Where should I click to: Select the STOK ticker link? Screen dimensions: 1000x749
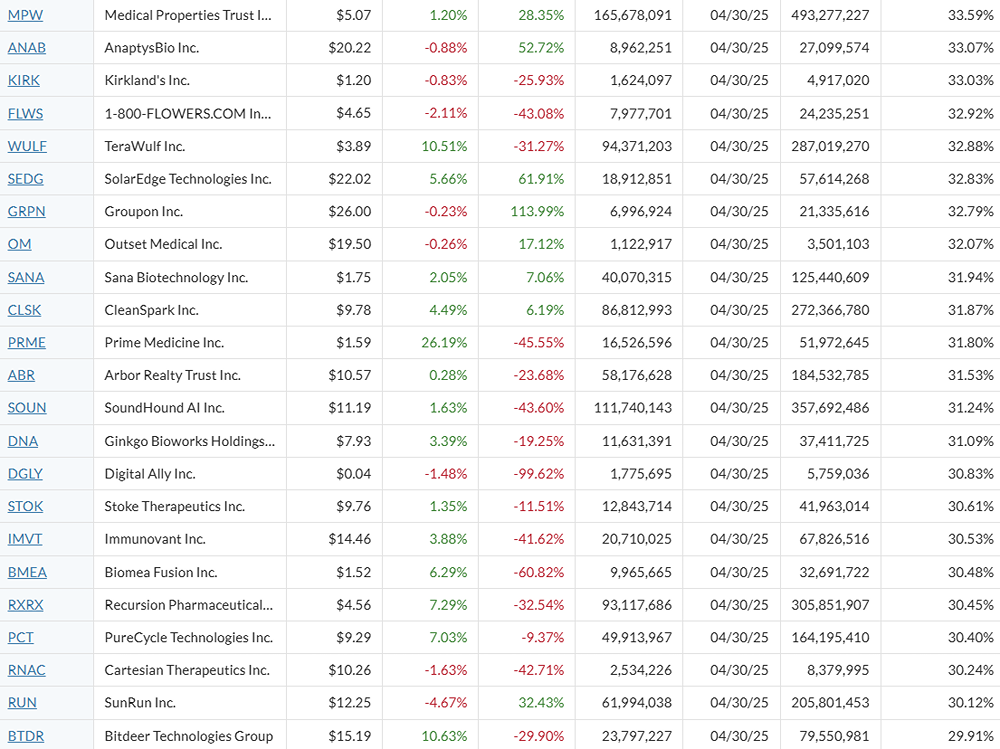coord(26,506)
